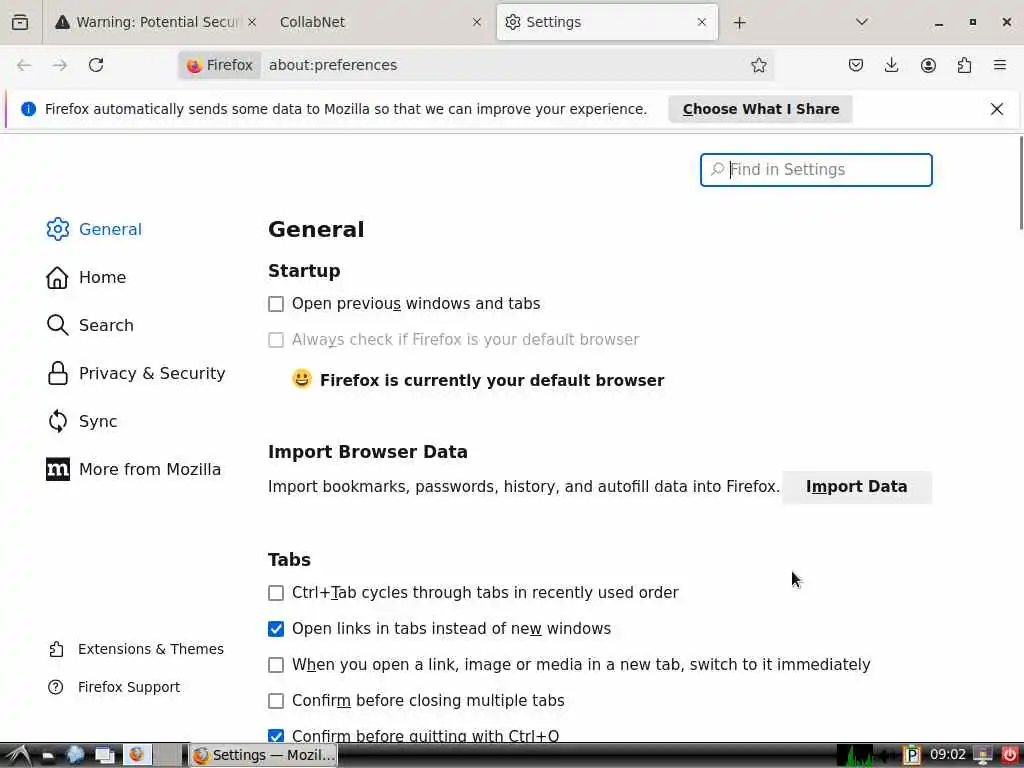Enable Open previous windows and tabs
Screen dimensions: 1024x768
click(x=276, y=304)
